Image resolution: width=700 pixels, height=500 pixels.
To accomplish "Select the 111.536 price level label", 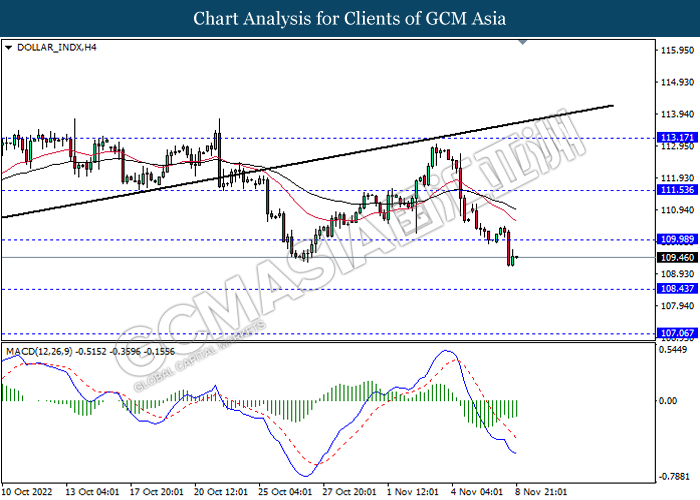I will pyautogui.click(x=677, y=190).
